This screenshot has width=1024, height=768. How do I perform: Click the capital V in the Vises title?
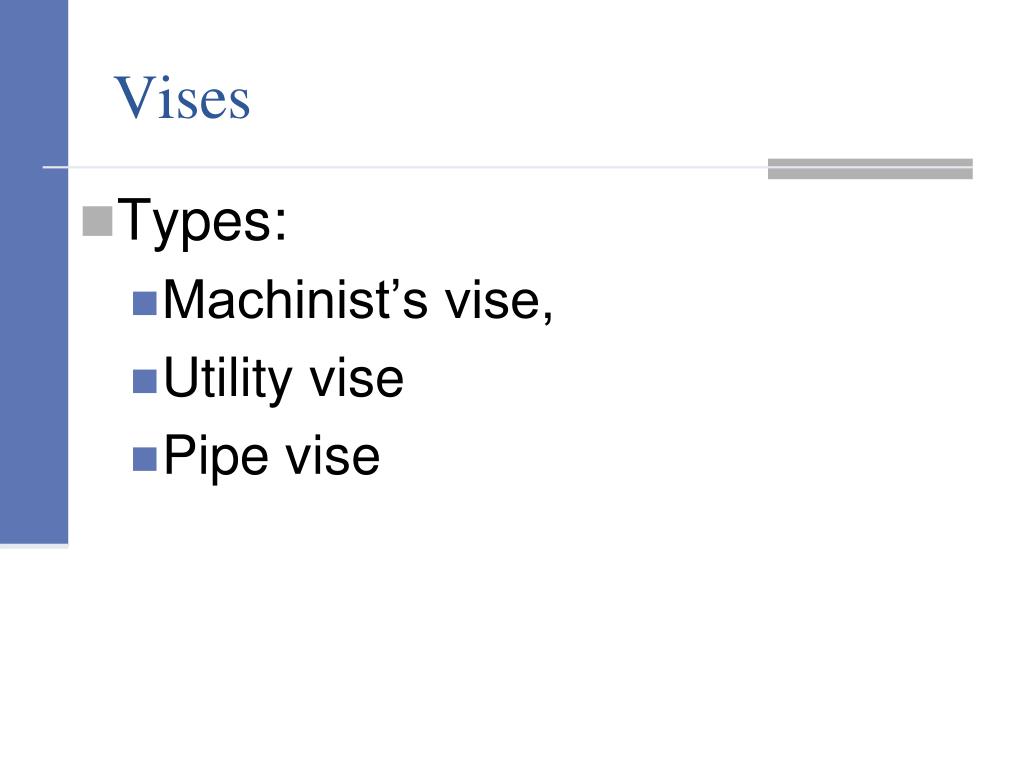pos(135,97)
